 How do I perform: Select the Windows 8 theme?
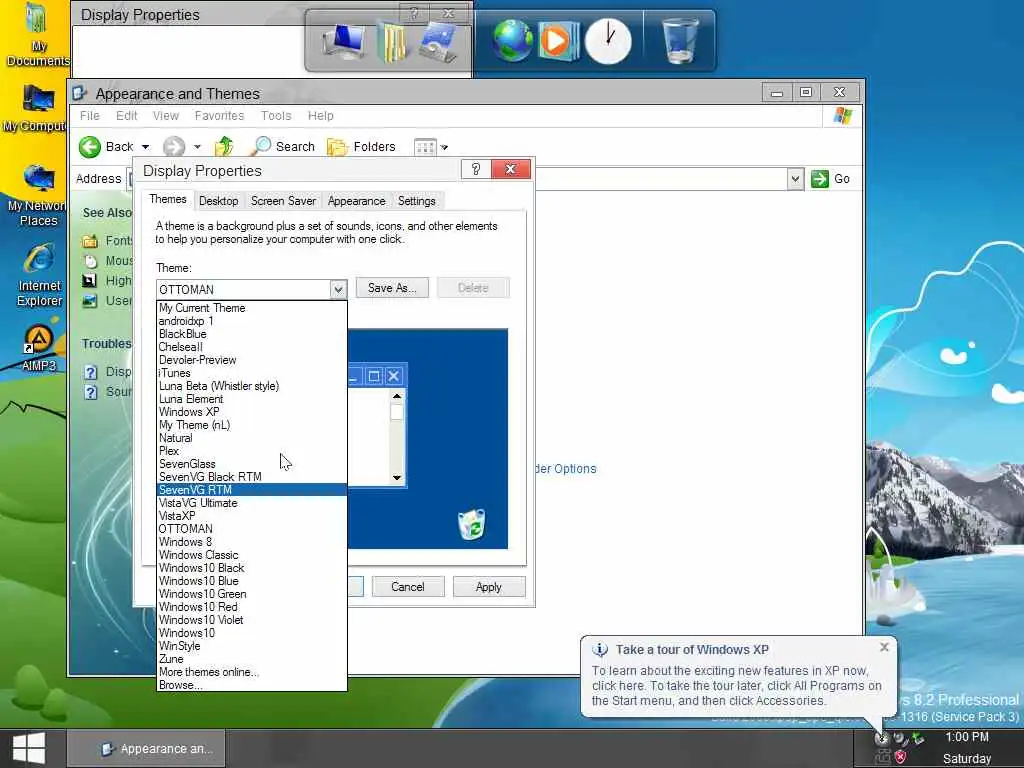coord(252,542)
